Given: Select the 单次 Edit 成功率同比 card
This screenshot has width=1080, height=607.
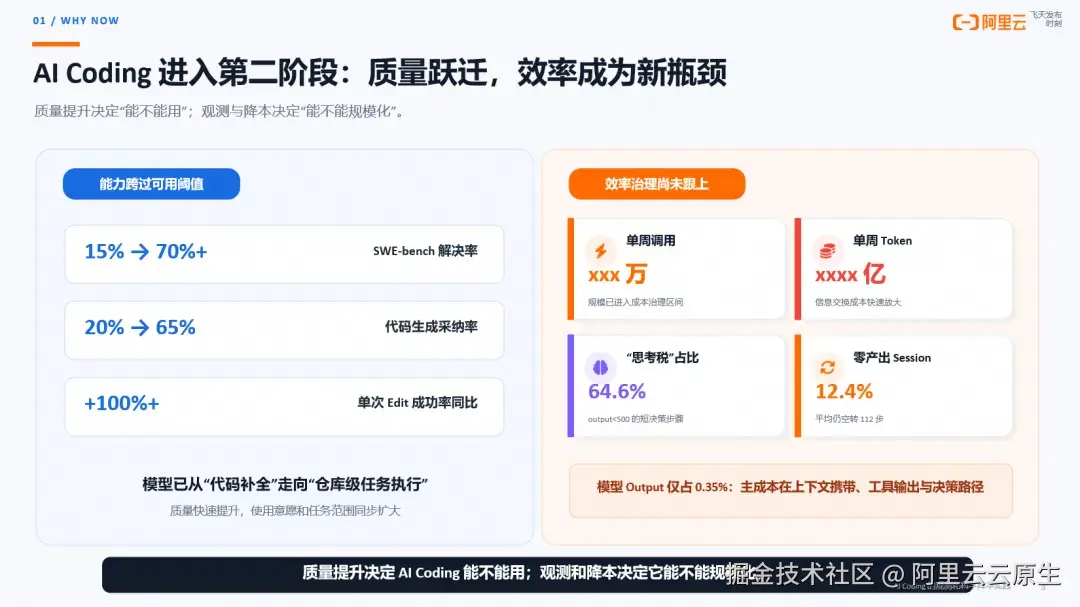Looking at the screenshot, I should pyautogui.click(x=284, y=406).
